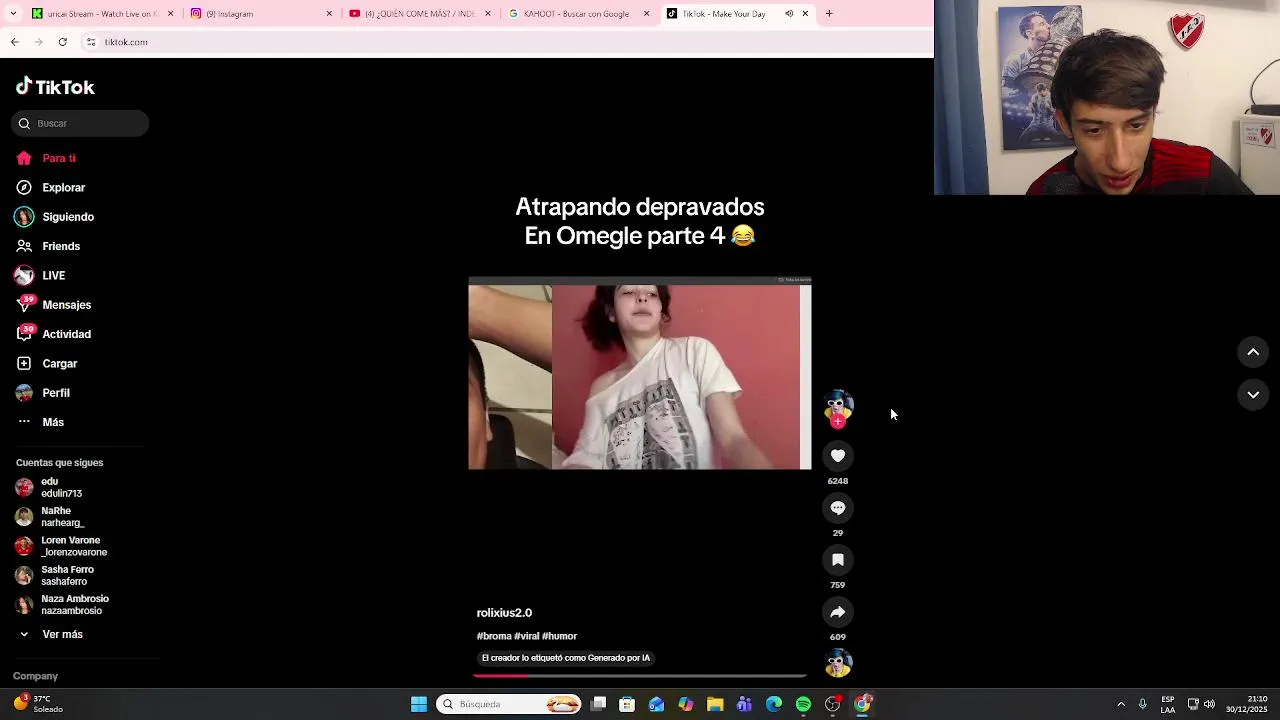Open edu edulin713 account
The image size is (1280, 720).
pyautogui.click(x=50, y=487)
